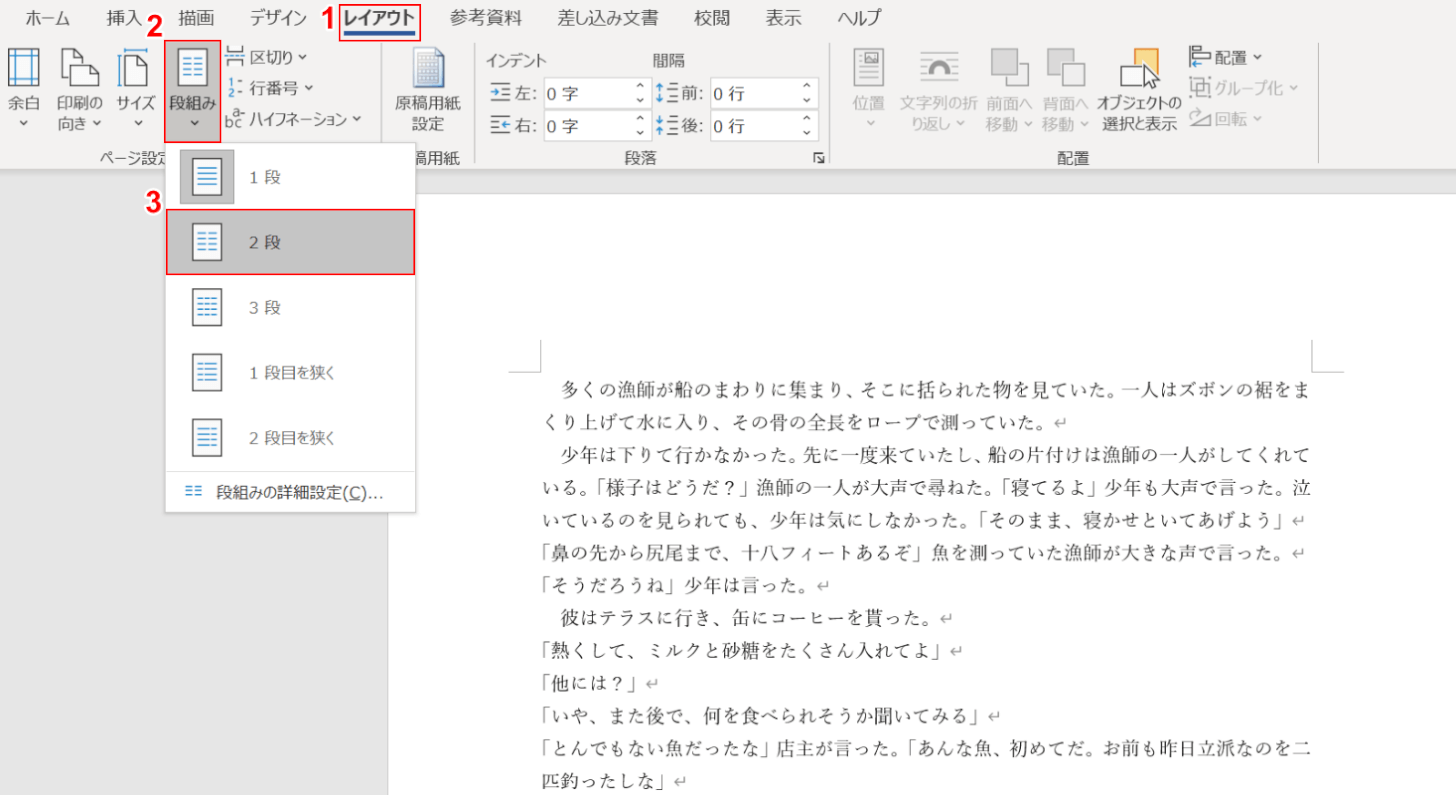Click the サイズ paper size icon

pos(135,70)
